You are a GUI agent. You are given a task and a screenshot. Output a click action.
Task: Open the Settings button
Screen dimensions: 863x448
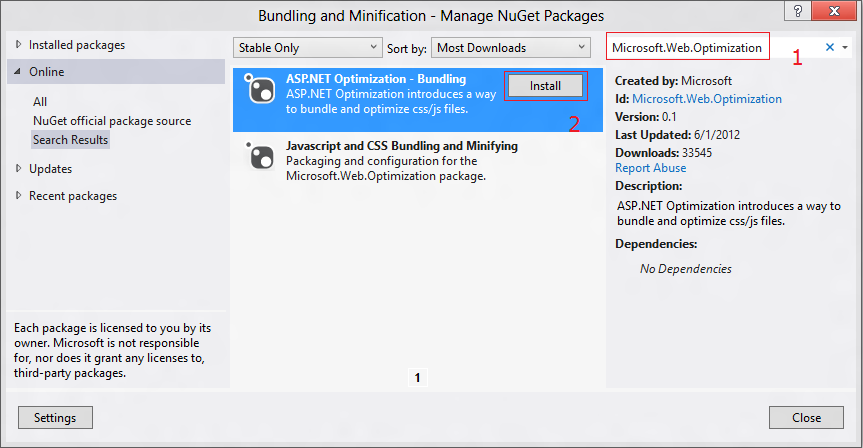click(55, 418)
